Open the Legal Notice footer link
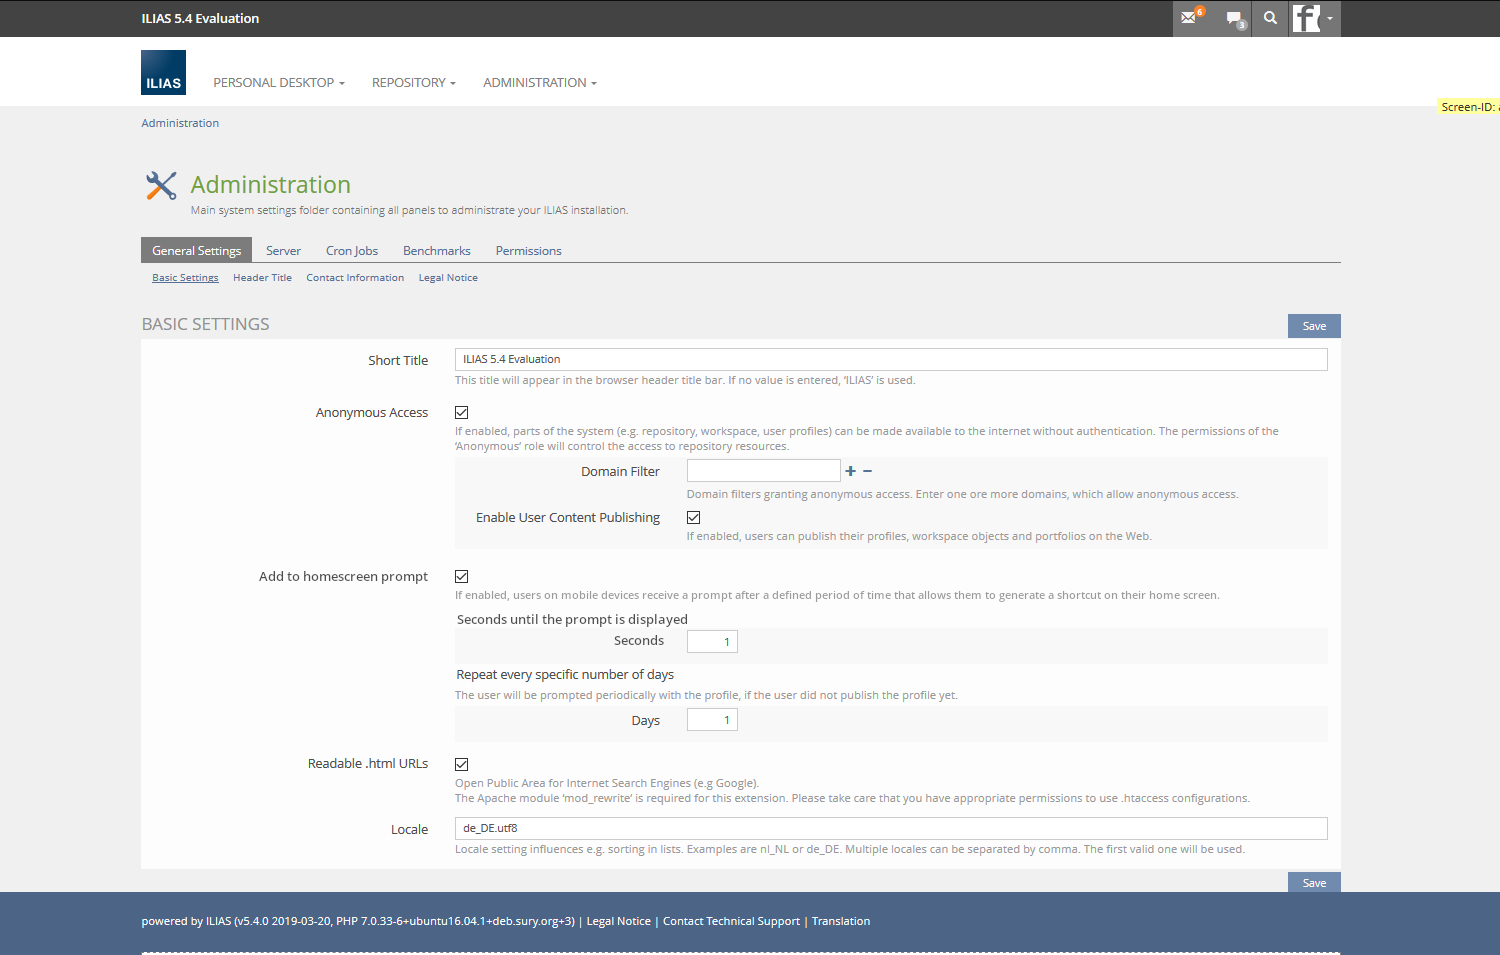Image resolution: width=1500 pixels, height=955 pixels. coord(618,921)
